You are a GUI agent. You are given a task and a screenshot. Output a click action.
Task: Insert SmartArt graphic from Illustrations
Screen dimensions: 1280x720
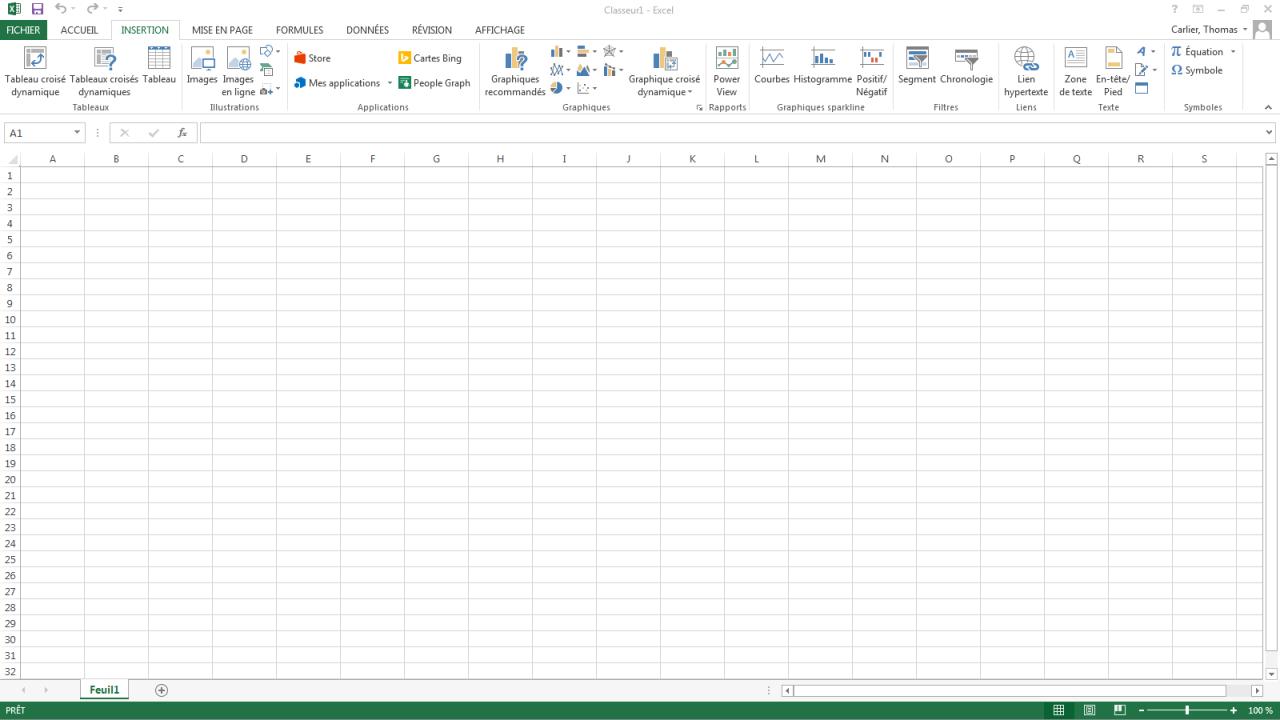tap(267, 70)
